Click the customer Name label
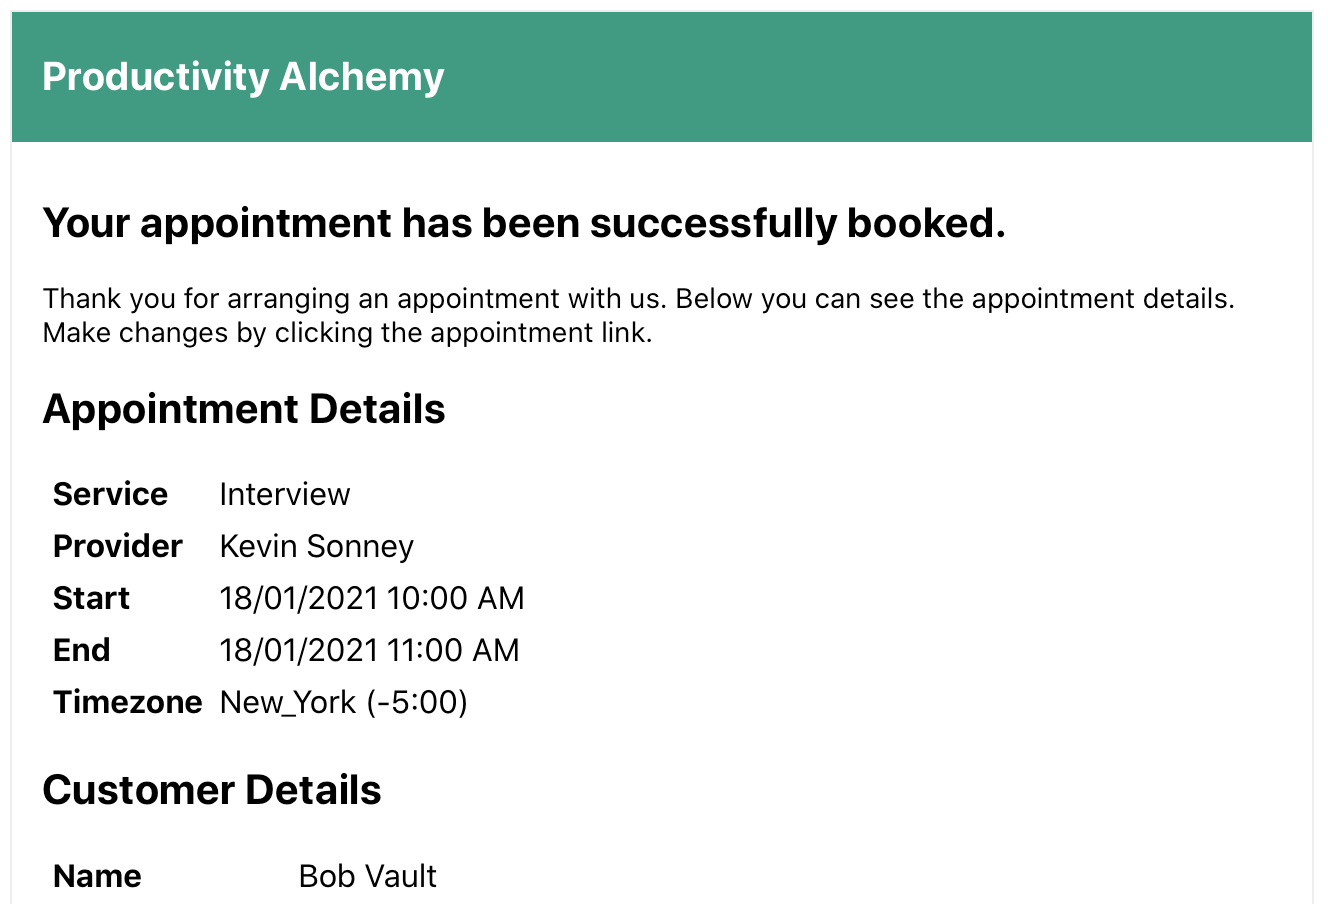 point(97,876)
